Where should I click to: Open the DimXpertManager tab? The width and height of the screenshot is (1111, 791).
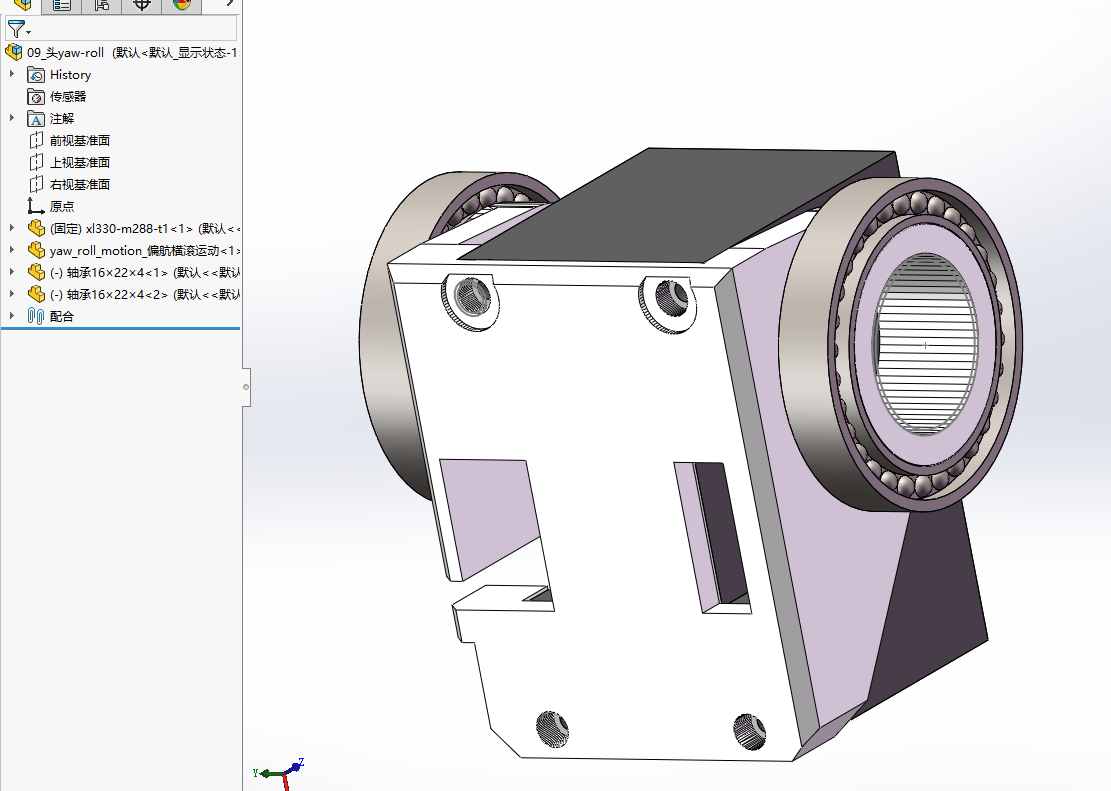[142, 6]
